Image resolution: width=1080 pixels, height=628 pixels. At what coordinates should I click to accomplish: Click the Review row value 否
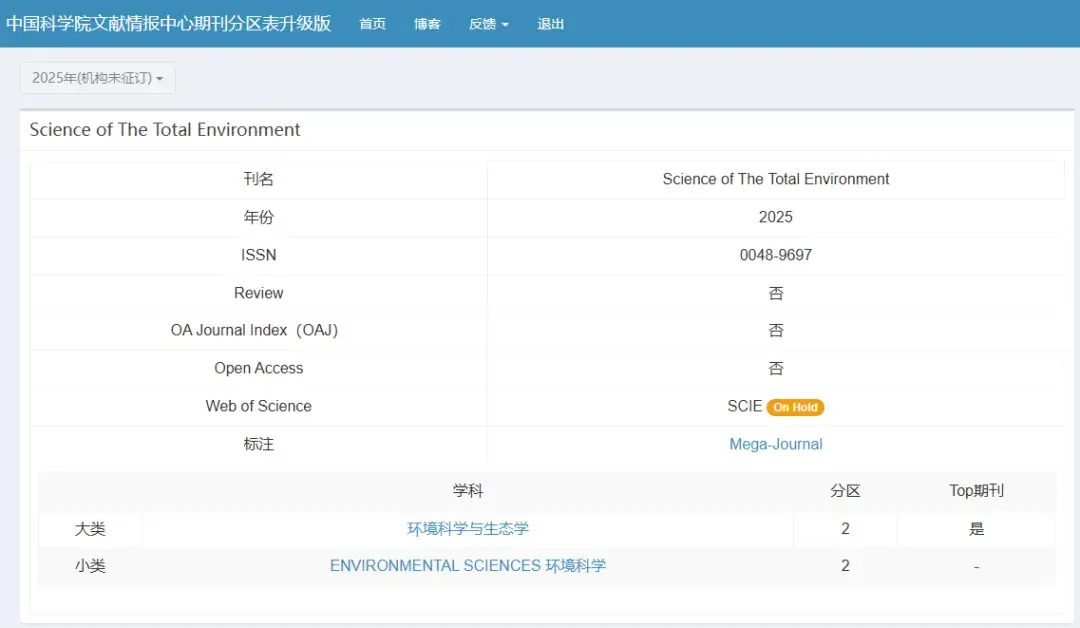[x=776, y=293]
